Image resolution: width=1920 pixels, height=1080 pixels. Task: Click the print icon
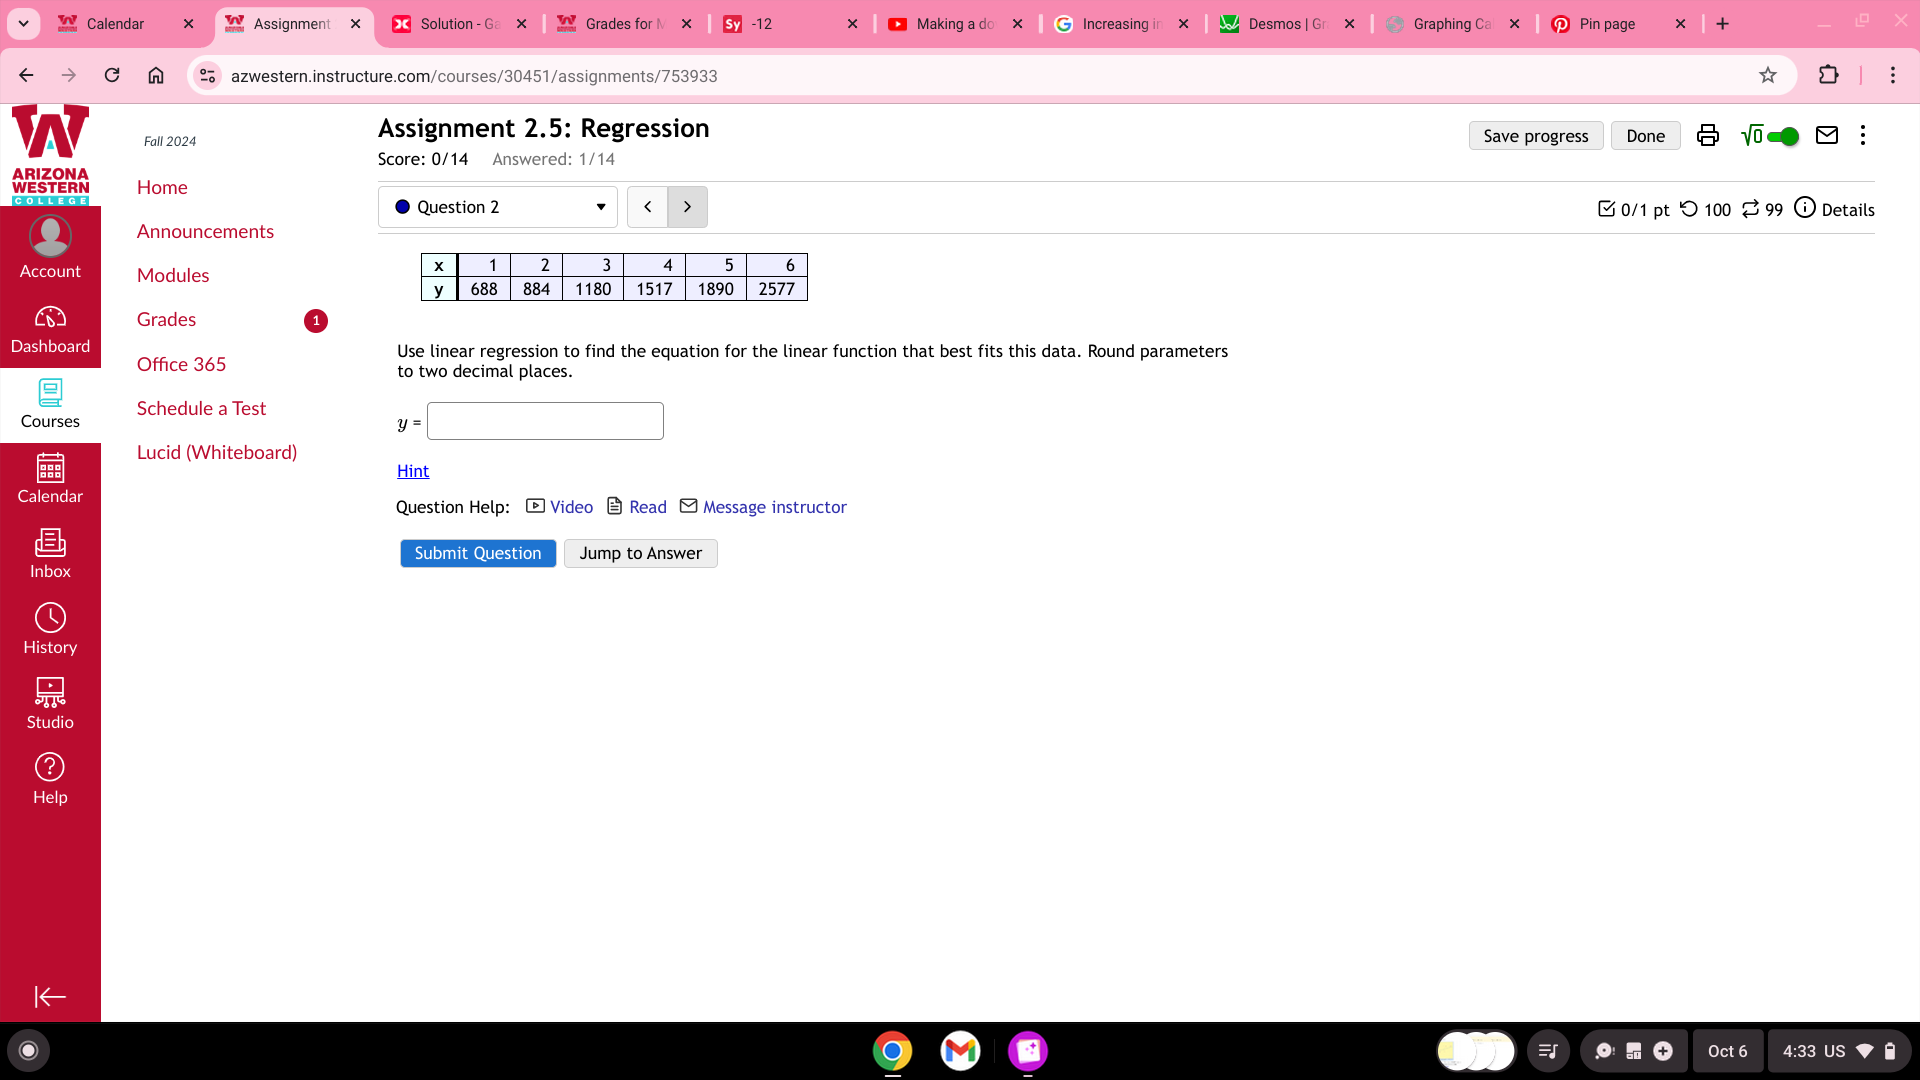(x=1706, y=136)
